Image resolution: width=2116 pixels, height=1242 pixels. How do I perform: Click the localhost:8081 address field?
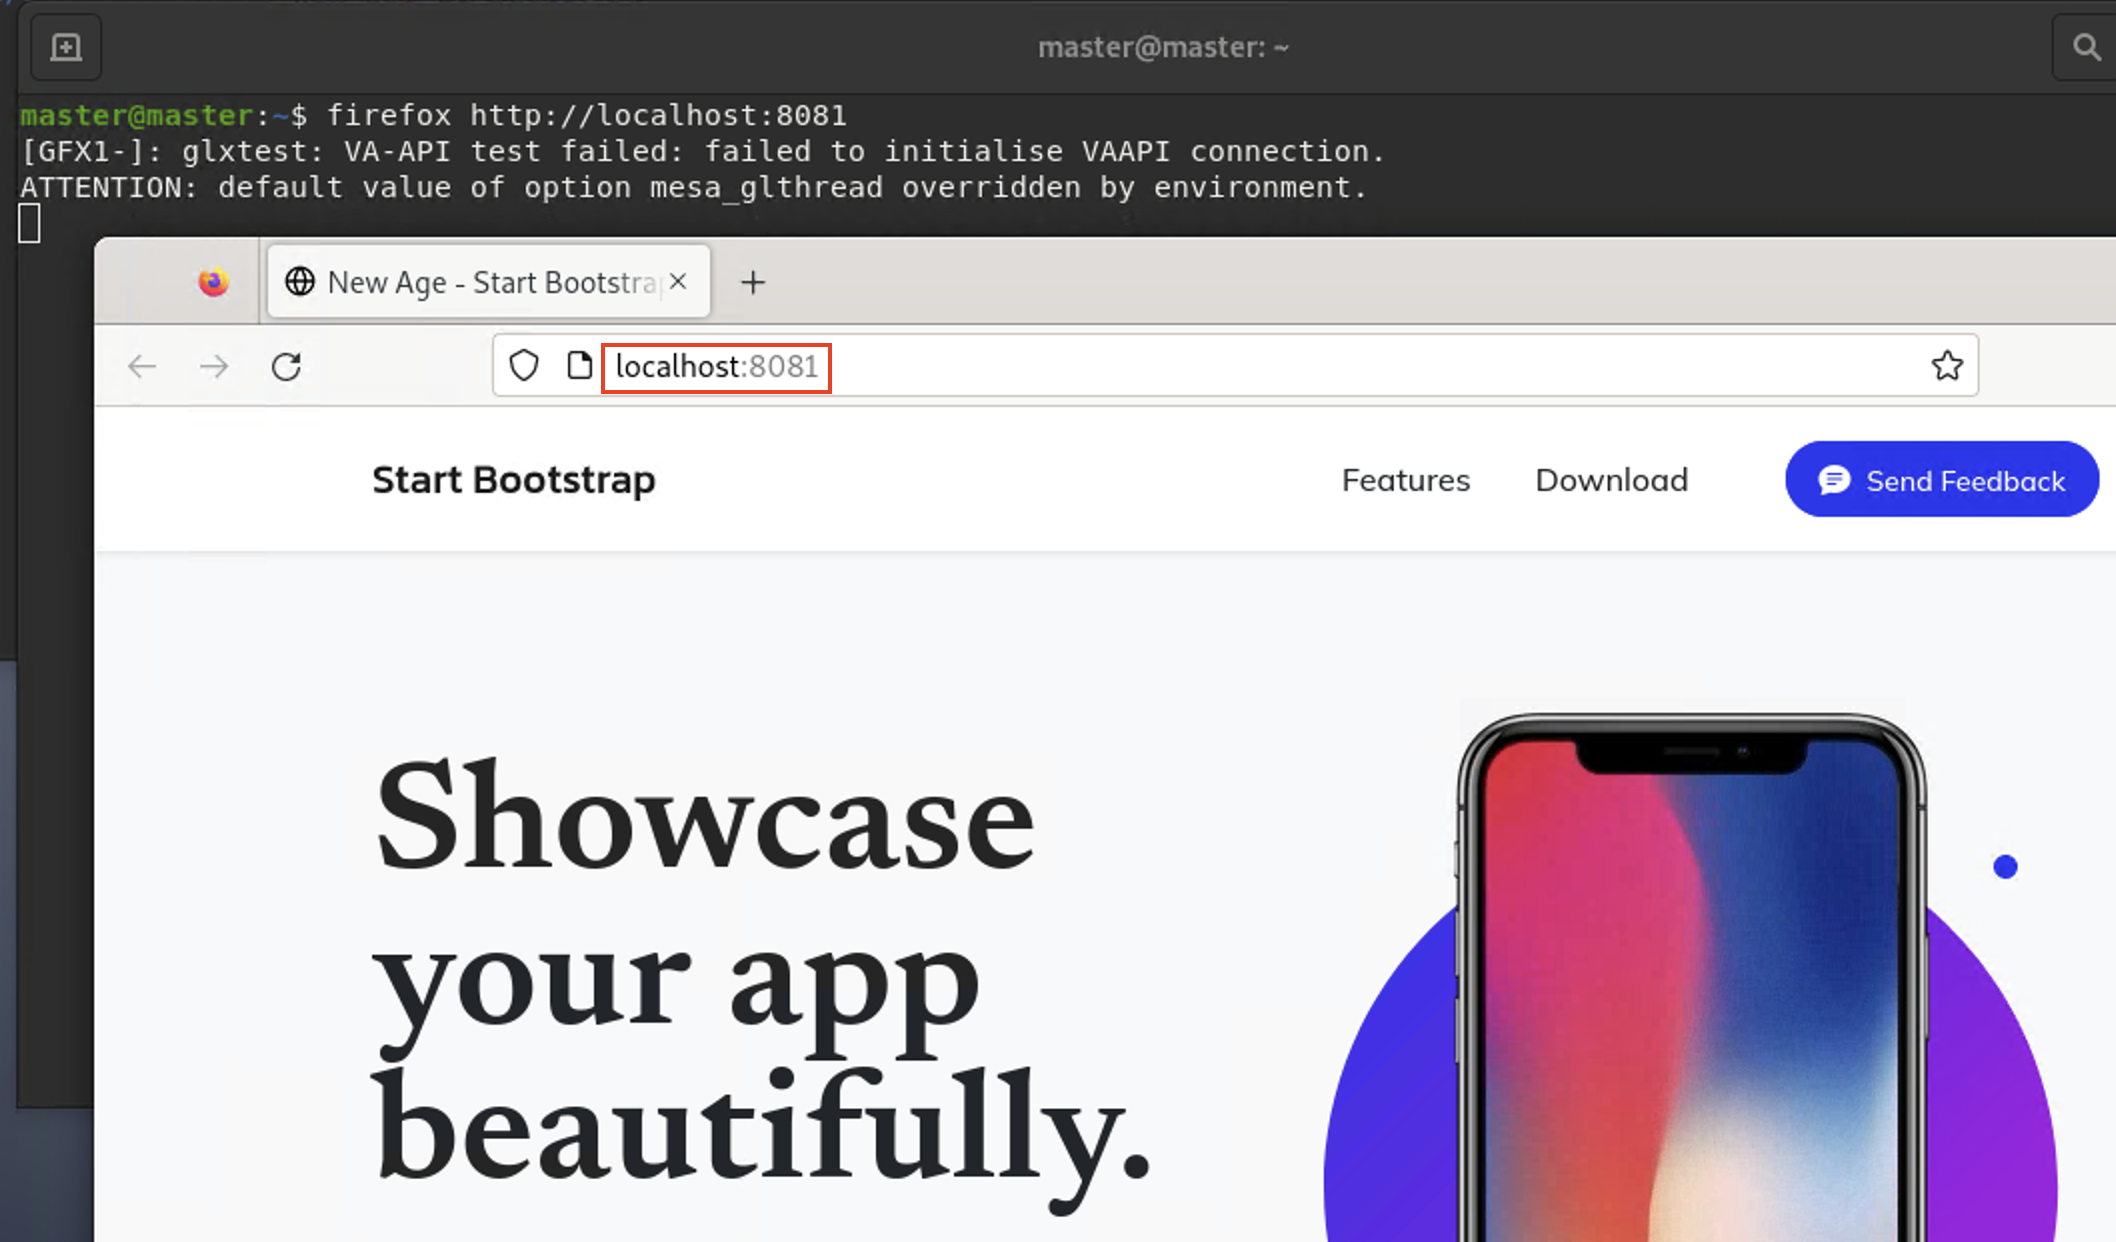[x=716, y=367]
